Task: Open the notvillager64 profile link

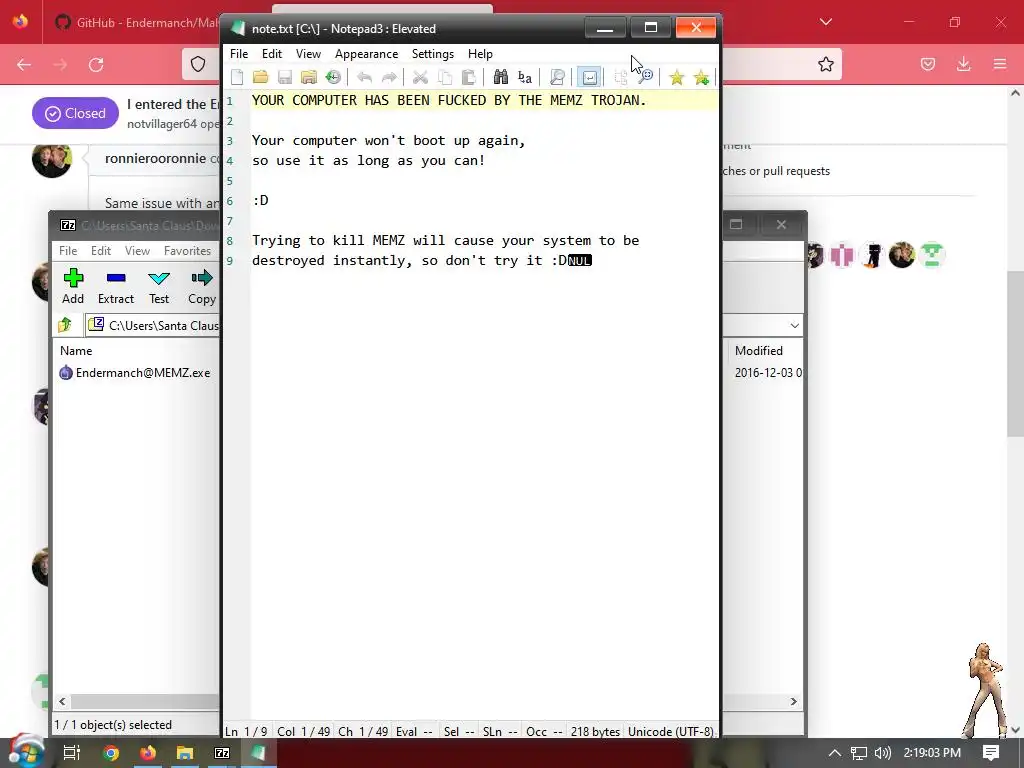Action: 162,123
